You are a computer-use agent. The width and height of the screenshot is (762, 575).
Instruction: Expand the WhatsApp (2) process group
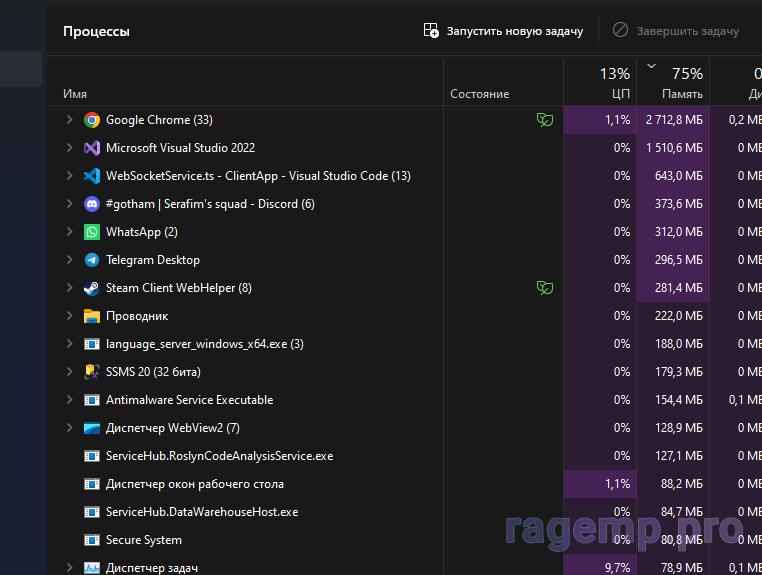69,232
